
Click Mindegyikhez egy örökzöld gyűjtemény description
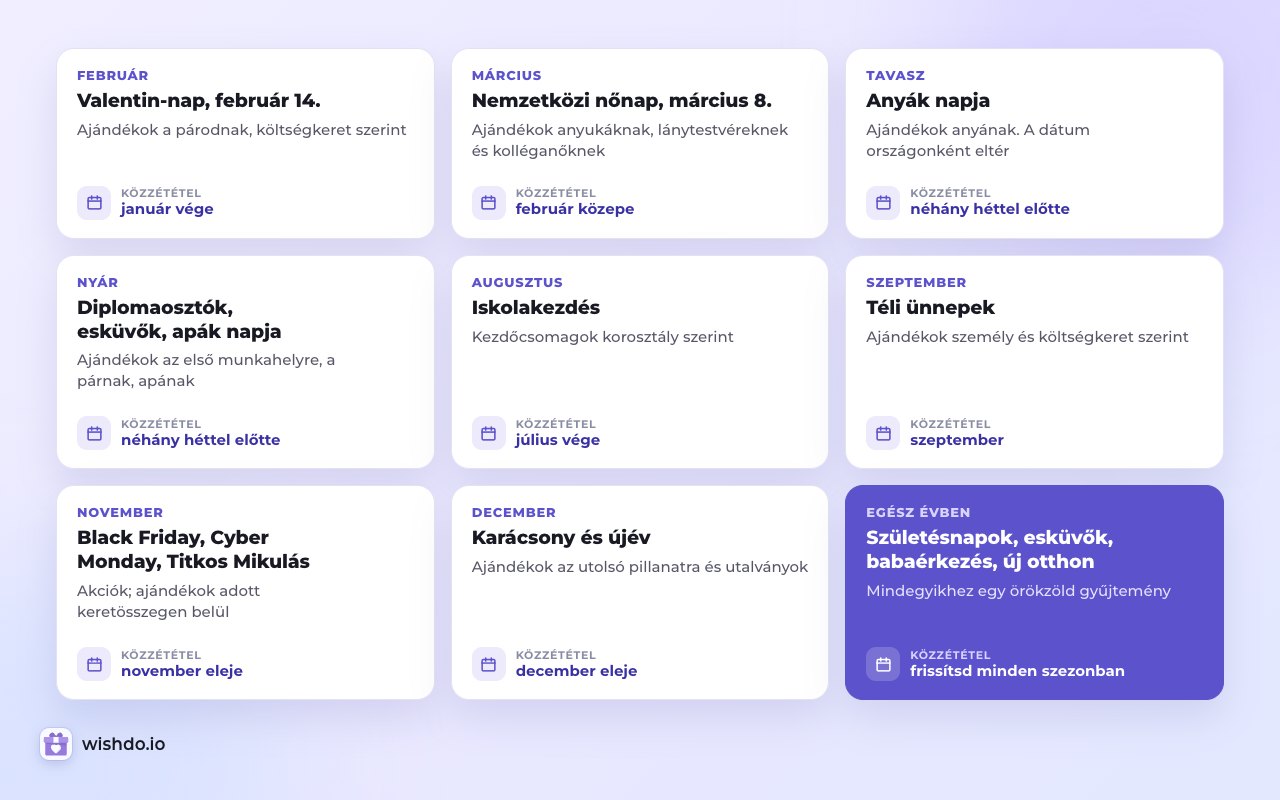tap(1018, 591)
